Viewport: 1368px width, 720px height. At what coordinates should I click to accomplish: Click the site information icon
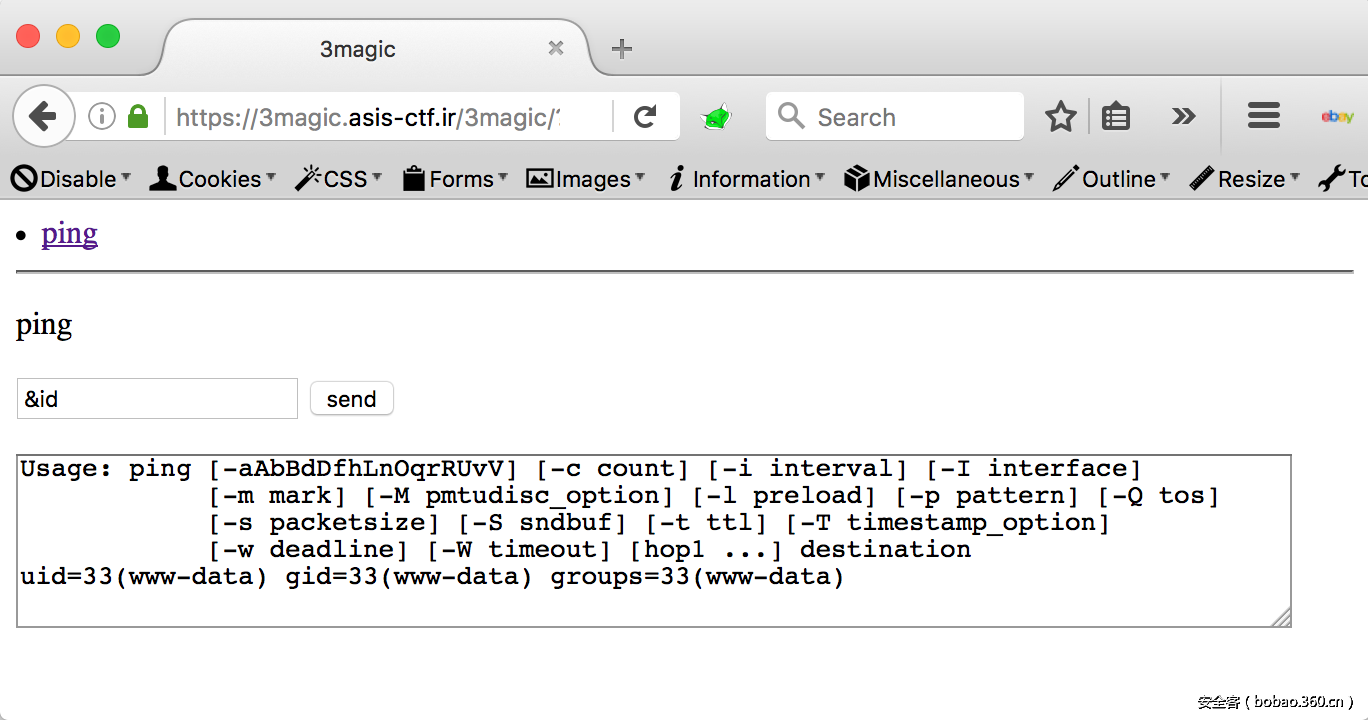pyautogui.click(x=102, y=117)
